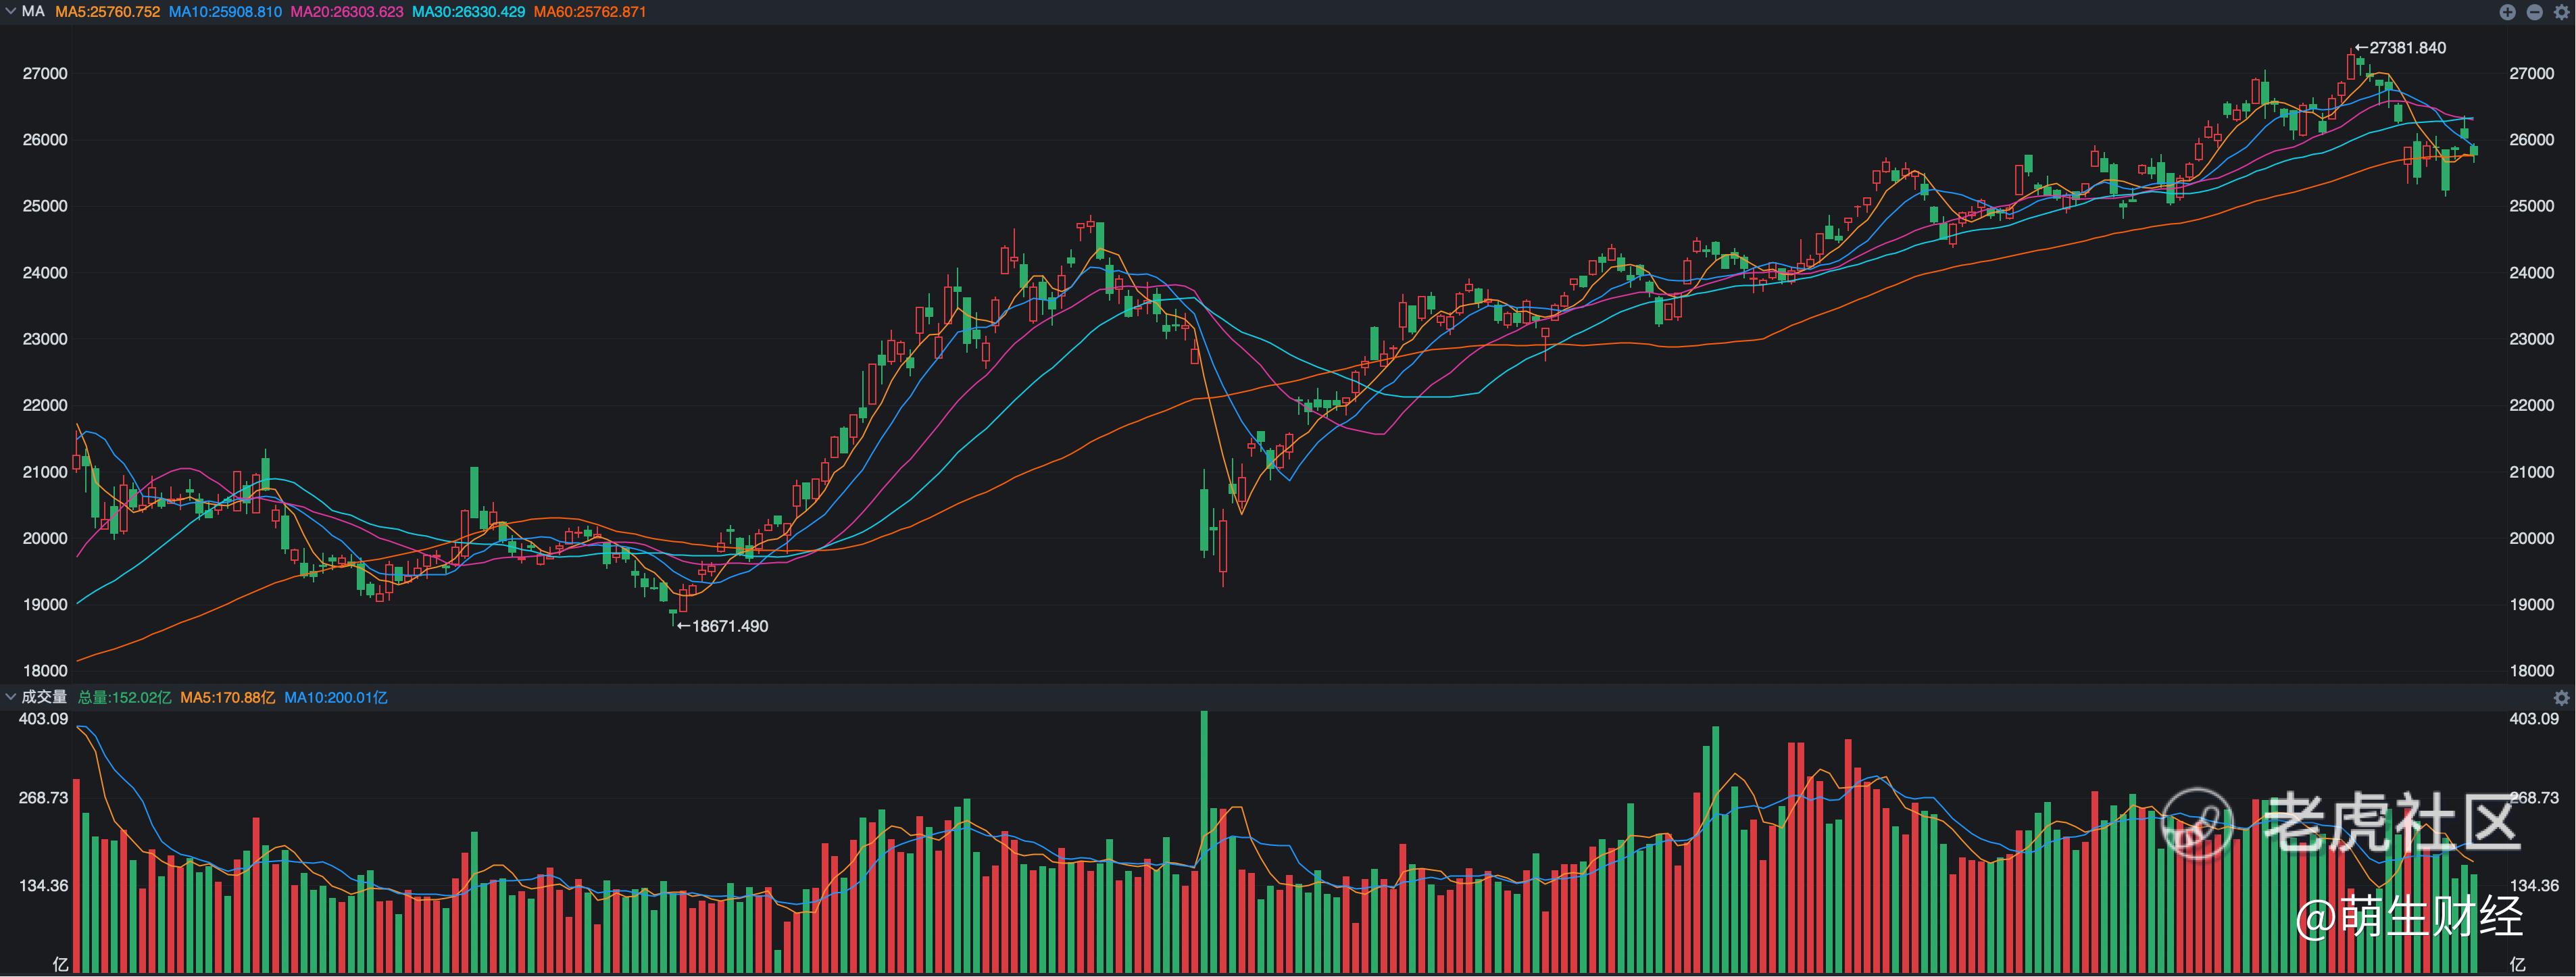Collapse the 成交量 volume panel chevron
The height and width of the screenshot is (977, 2576).
click(x=10, y=697)
